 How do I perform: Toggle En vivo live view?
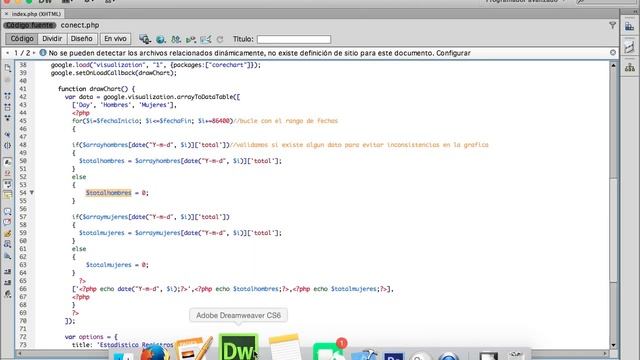(x=115, y=39)
